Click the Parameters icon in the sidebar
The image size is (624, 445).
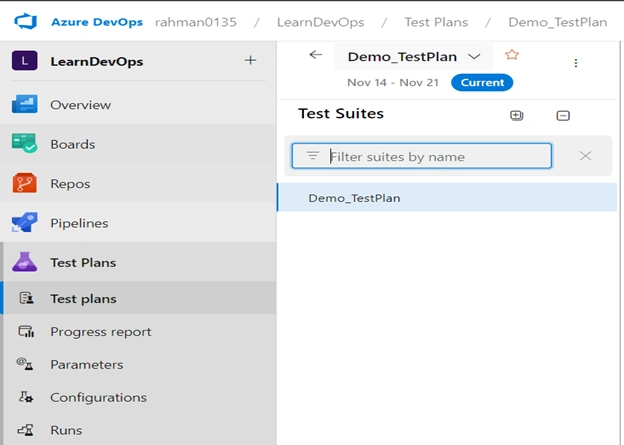[25, 364]
